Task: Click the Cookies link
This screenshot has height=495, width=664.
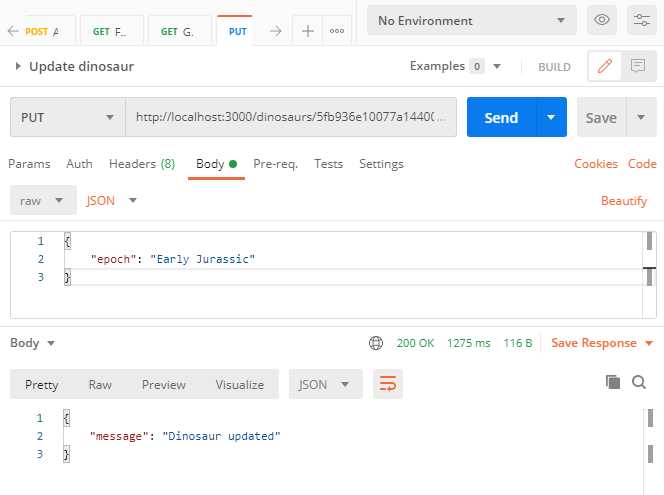Action: (596, 164)
